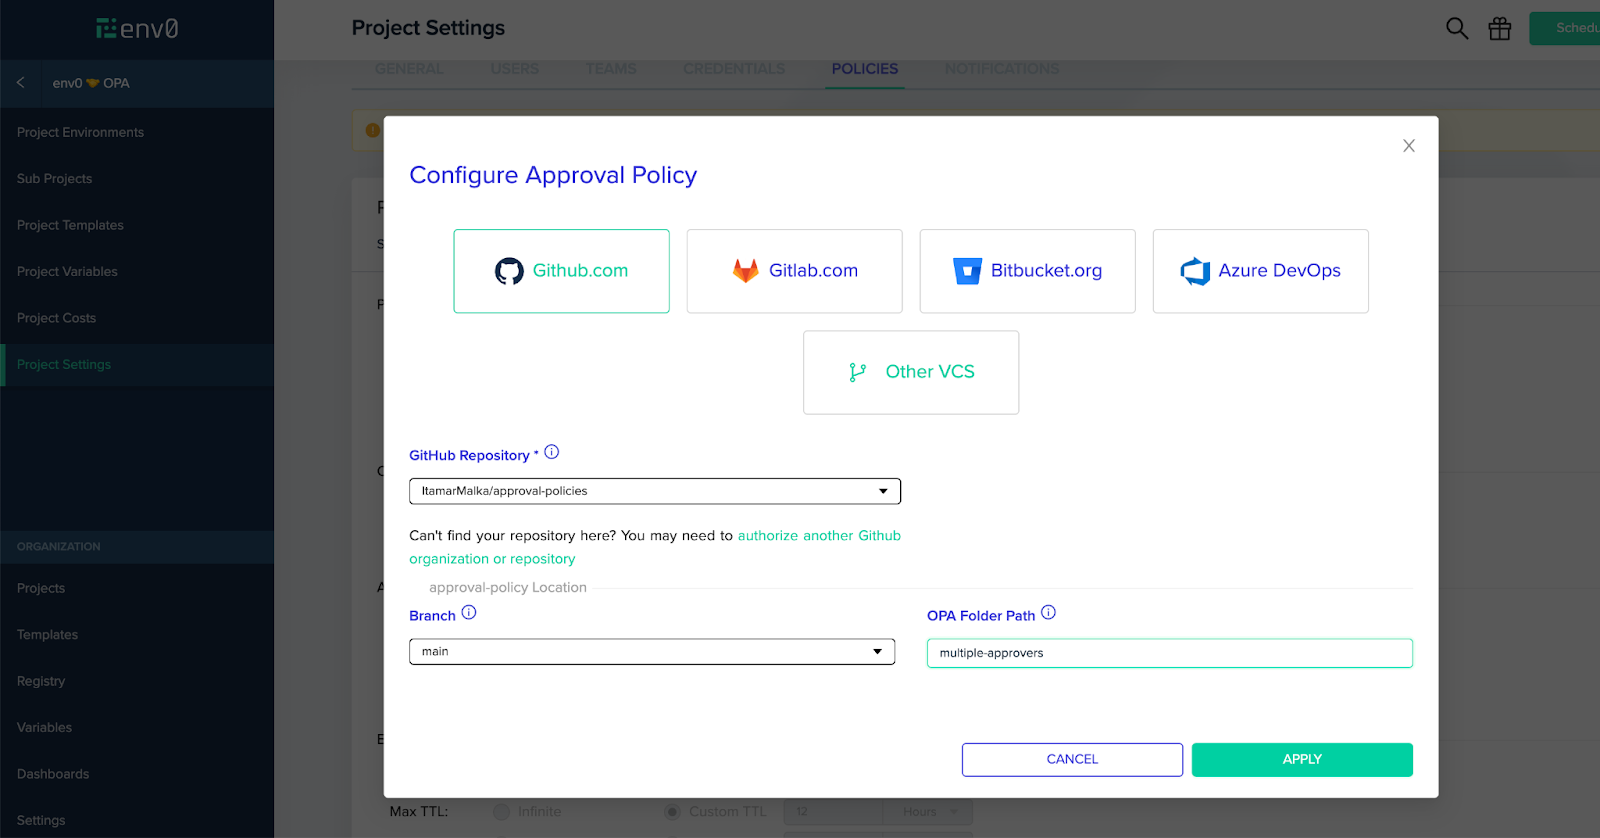The width and height of the screenshot is (1600, 838).
Task: Cancel the approval policy configuration
Action: 1072,760
